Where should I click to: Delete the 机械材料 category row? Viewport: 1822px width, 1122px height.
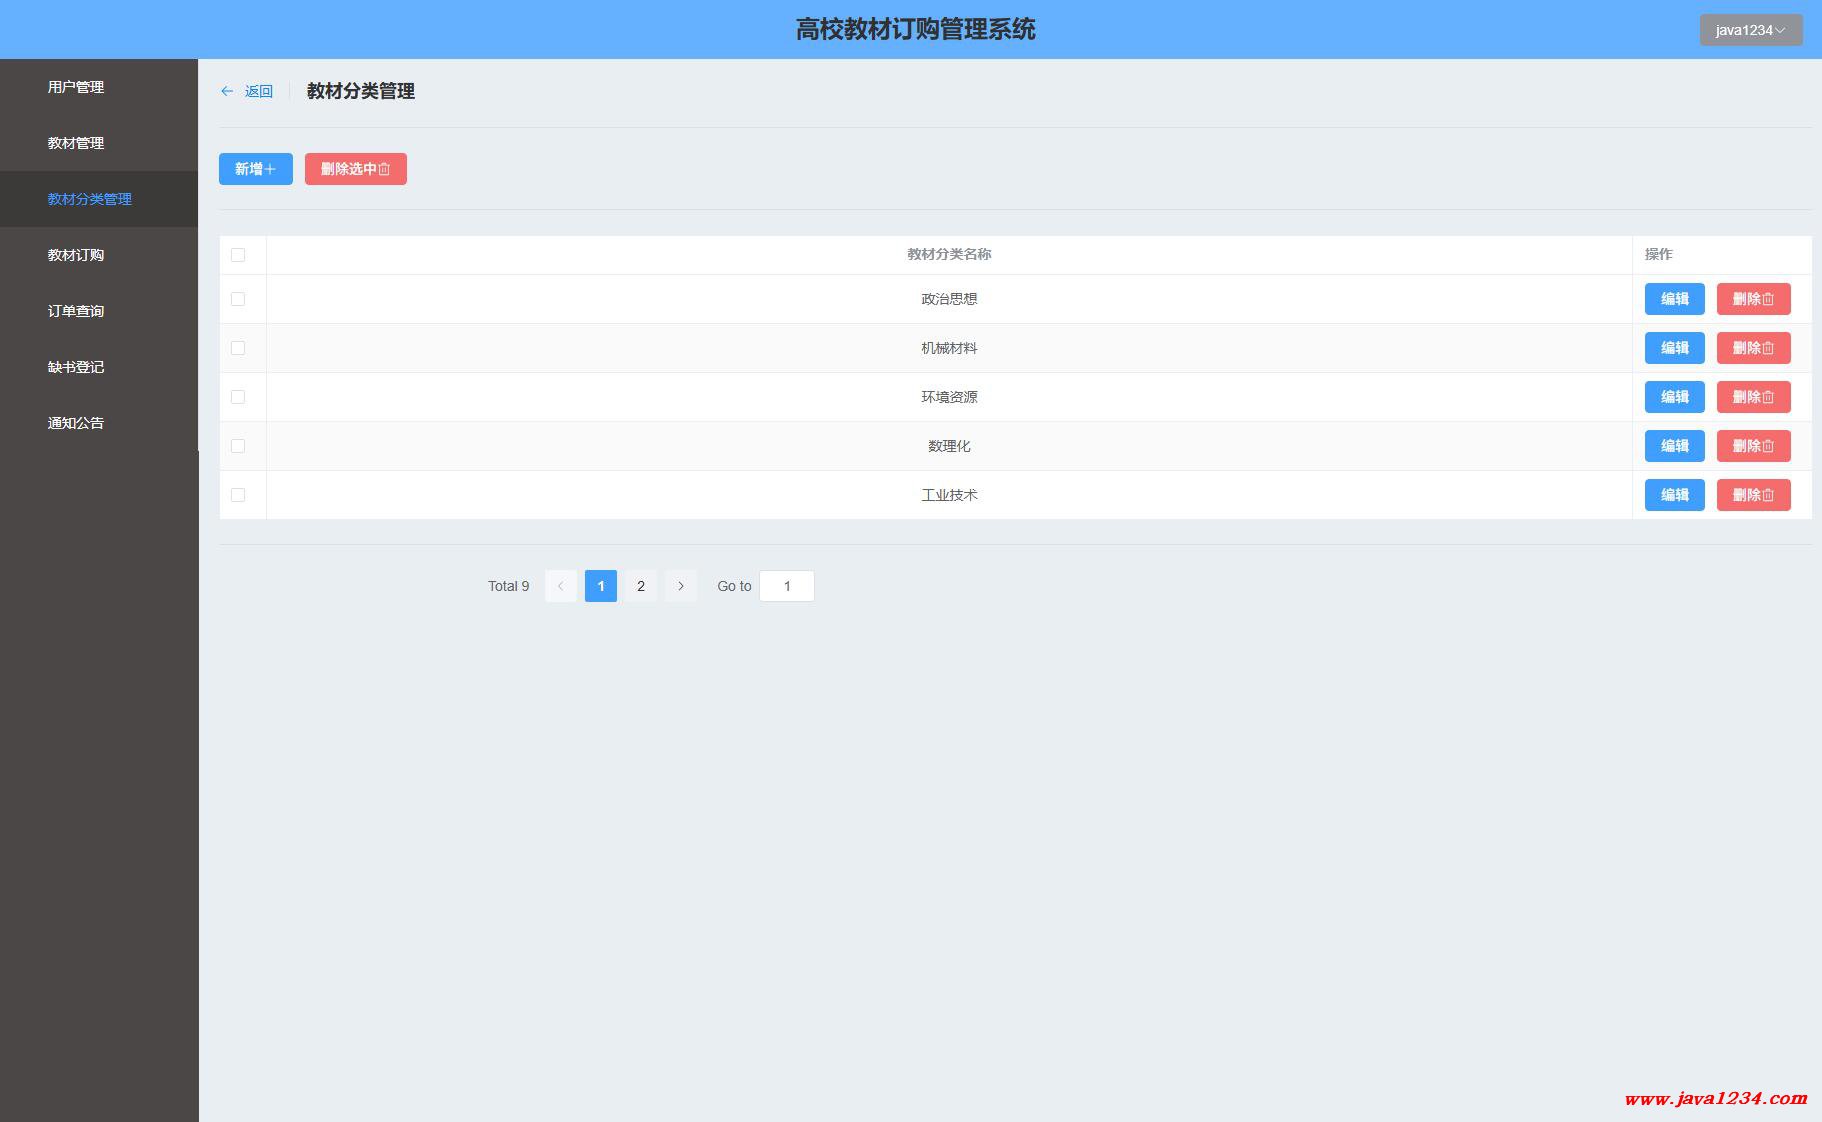click(1752, 348)
